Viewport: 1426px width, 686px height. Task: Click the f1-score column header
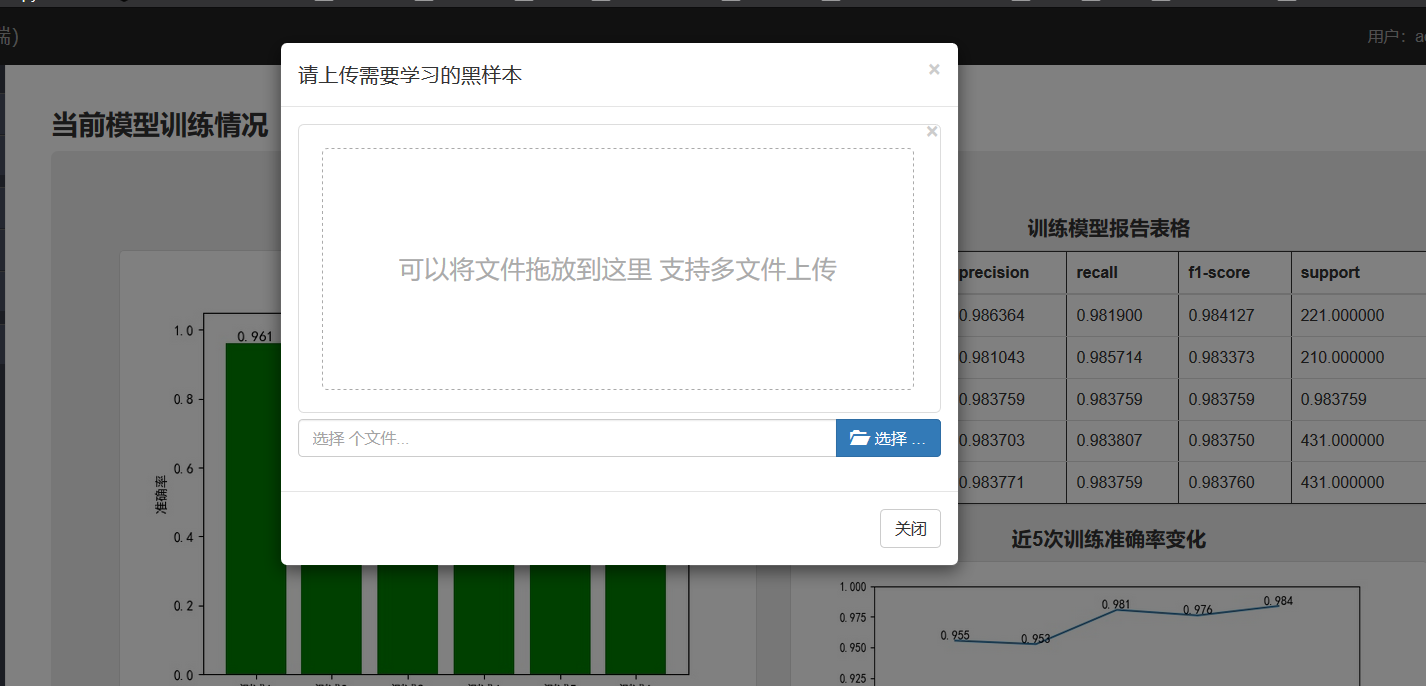[1219, 272]
